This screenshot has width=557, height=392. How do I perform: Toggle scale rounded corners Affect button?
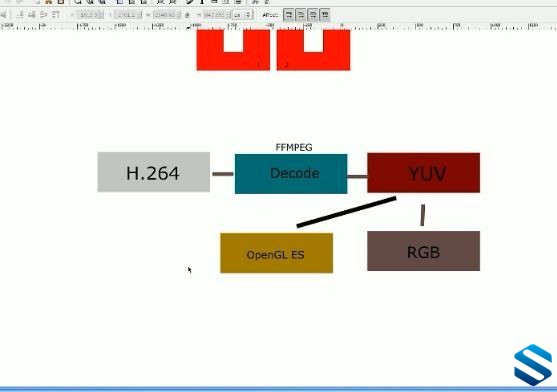click(x=301, y=15)
